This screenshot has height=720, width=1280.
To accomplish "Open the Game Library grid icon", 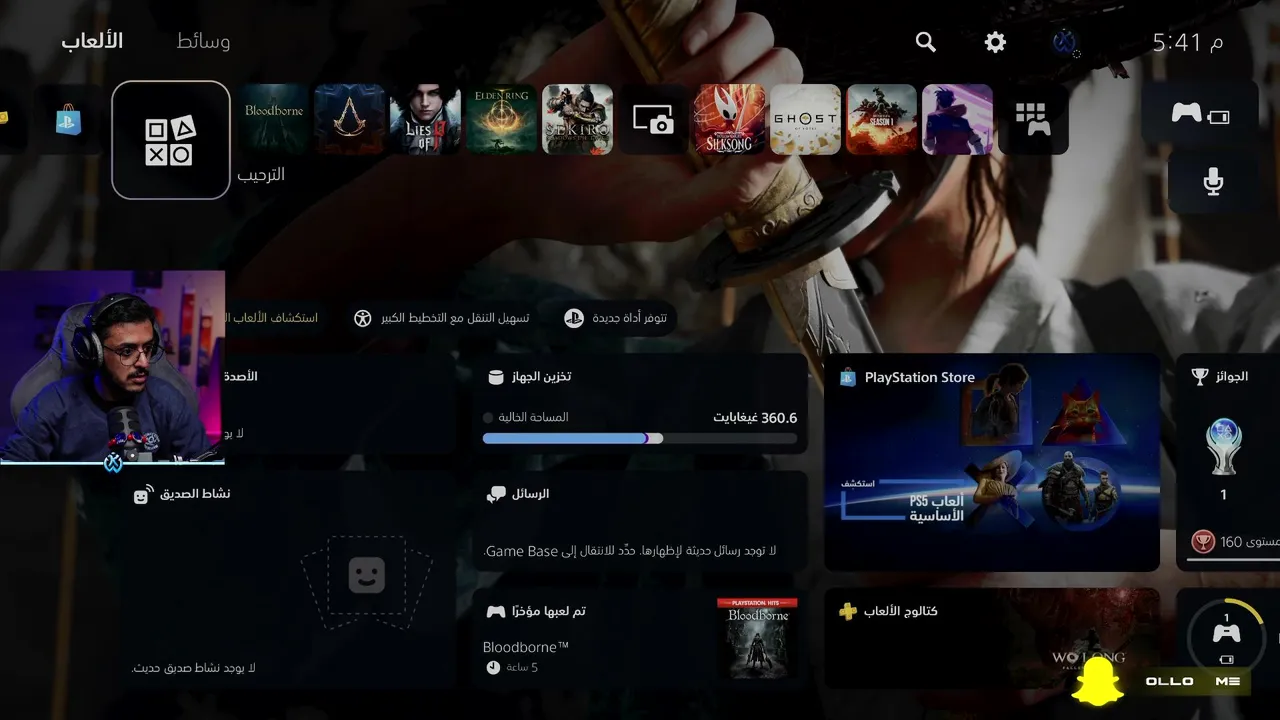I will tap(1034, 119).
